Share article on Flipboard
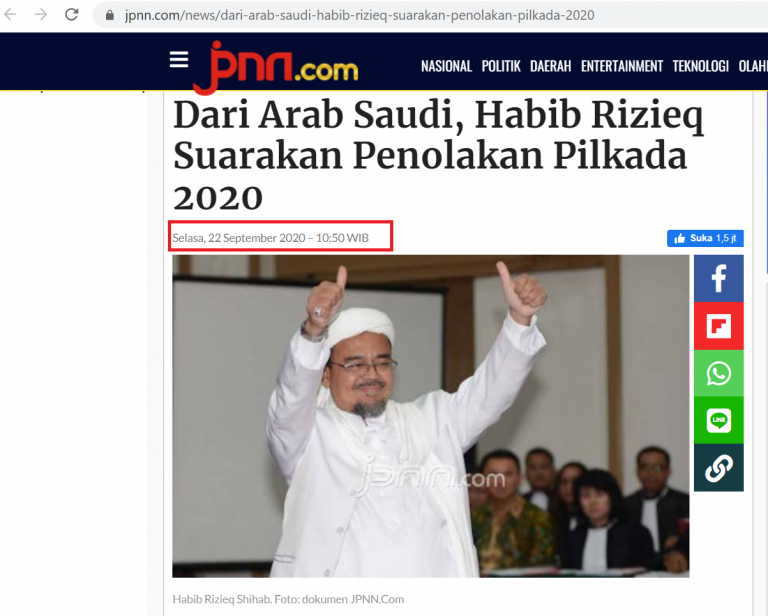Screen dimensions: 768x616 (719, 326)
